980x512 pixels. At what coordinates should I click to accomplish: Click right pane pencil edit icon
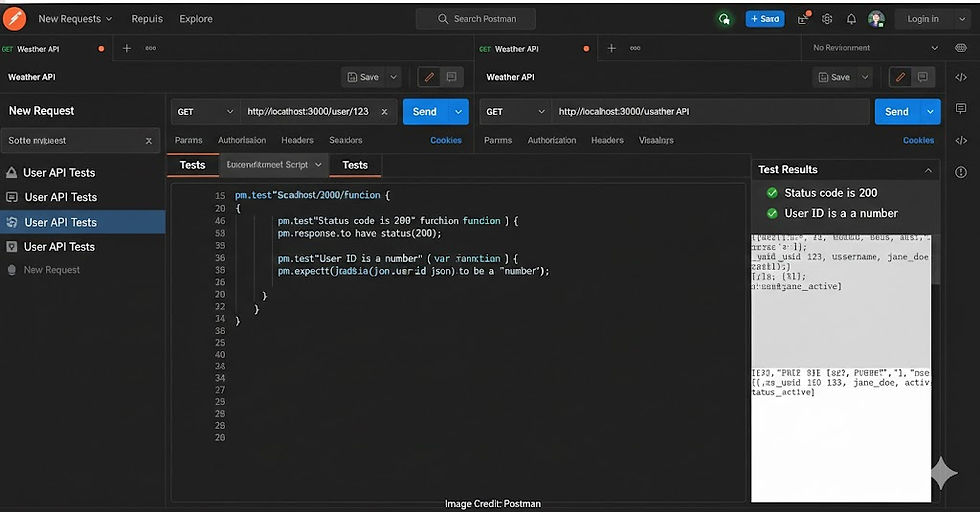901,77
